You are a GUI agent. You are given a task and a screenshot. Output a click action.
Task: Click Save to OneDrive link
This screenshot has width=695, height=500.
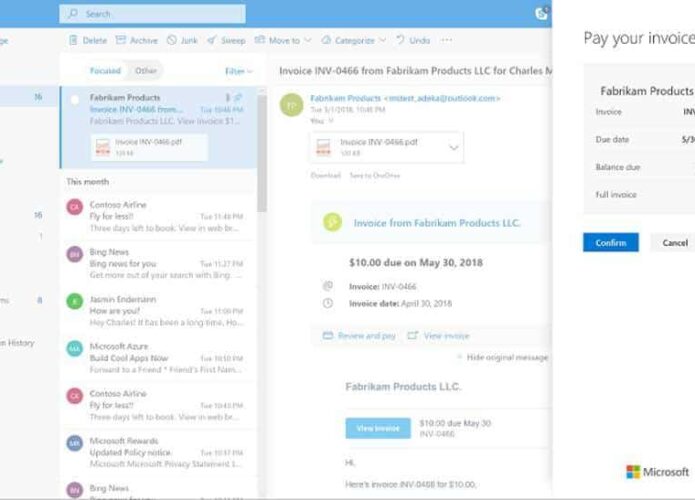click(x=375, y=176)
